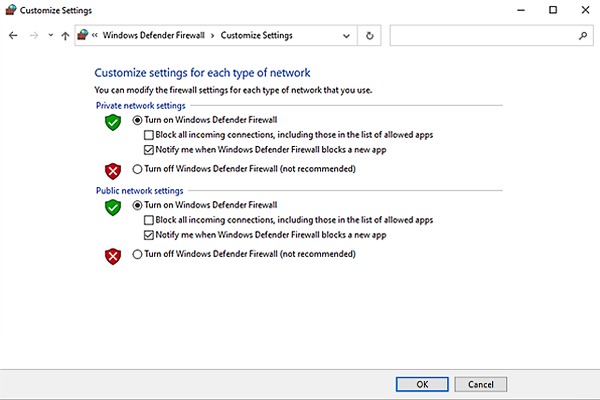This screenshot has width=600, height=400.
Task: Click Customize Settings breadcrumb
Action: click(x=256, y=35)
